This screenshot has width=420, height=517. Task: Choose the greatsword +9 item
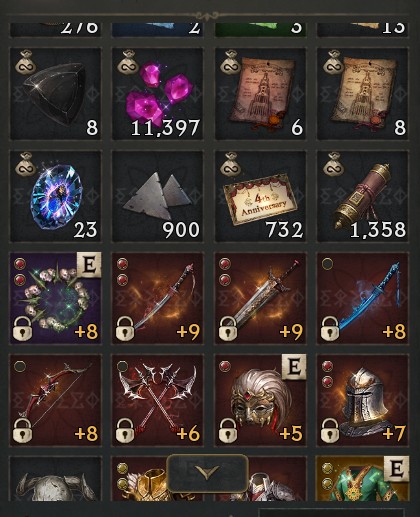[x=260, y=298]
